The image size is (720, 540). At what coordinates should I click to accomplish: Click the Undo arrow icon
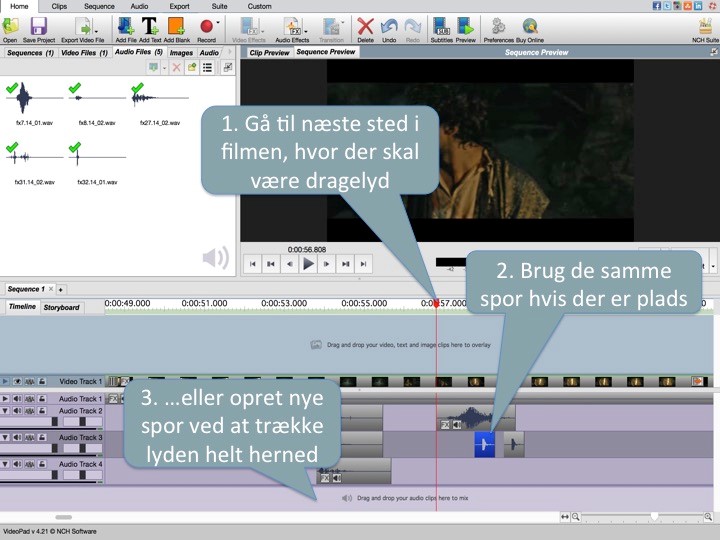(389, 27)
